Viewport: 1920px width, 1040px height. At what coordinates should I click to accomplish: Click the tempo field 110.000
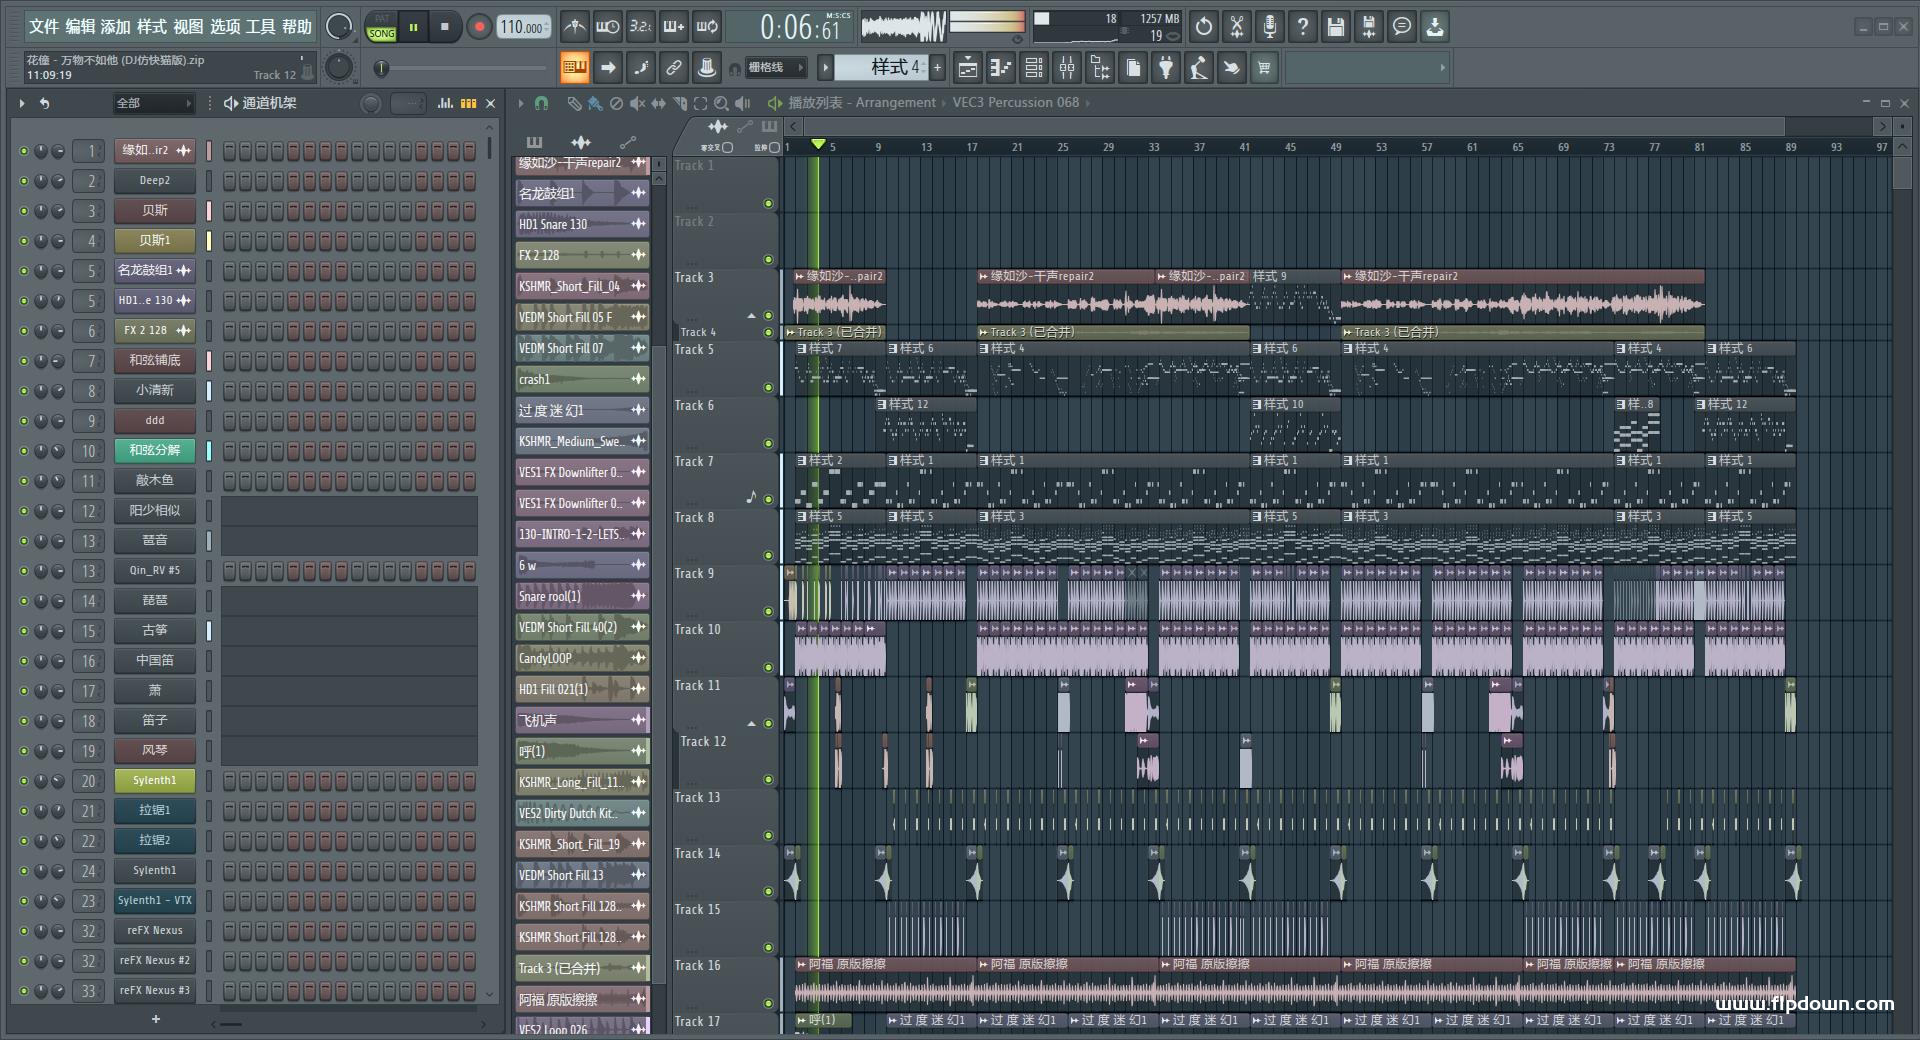(524, 27)
